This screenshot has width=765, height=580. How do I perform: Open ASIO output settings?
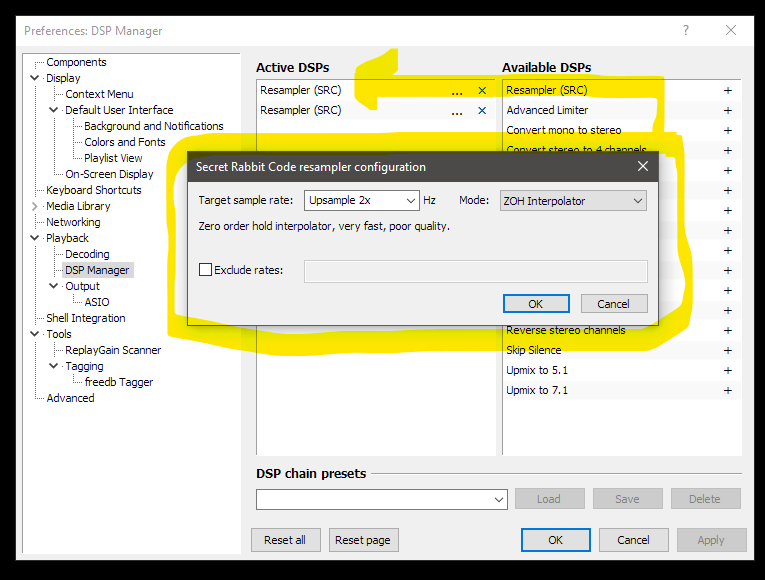(97, 302)
